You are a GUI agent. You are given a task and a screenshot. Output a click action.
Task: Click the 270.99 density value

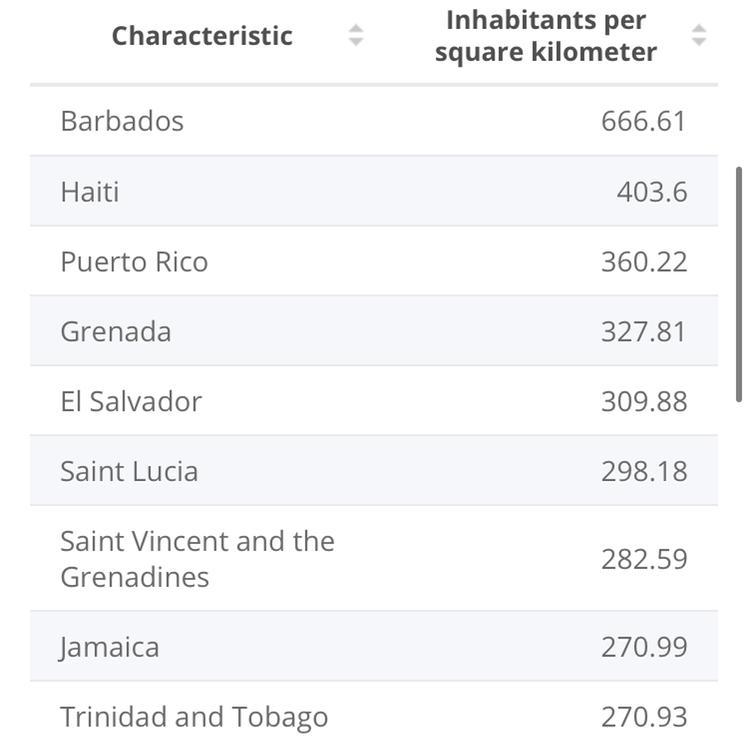click(644, 647)
